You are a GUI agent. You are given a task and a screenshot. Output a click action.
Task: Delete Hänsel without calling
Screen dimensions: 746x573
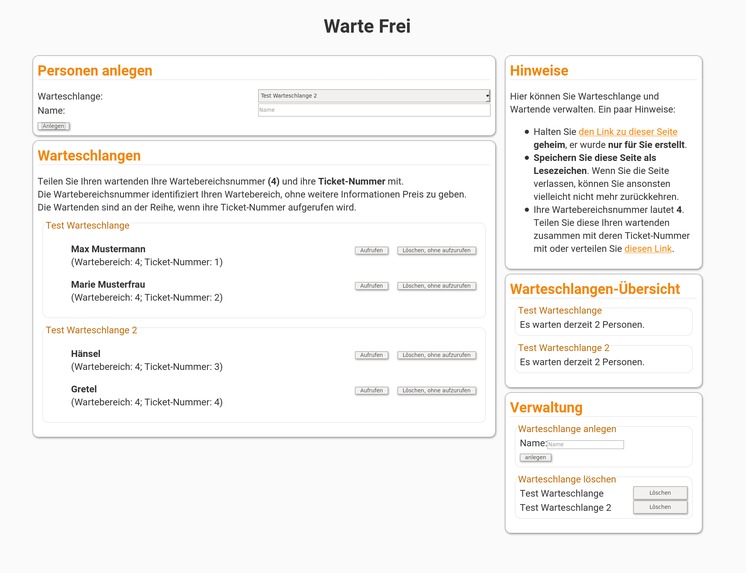tap(437, 355)
